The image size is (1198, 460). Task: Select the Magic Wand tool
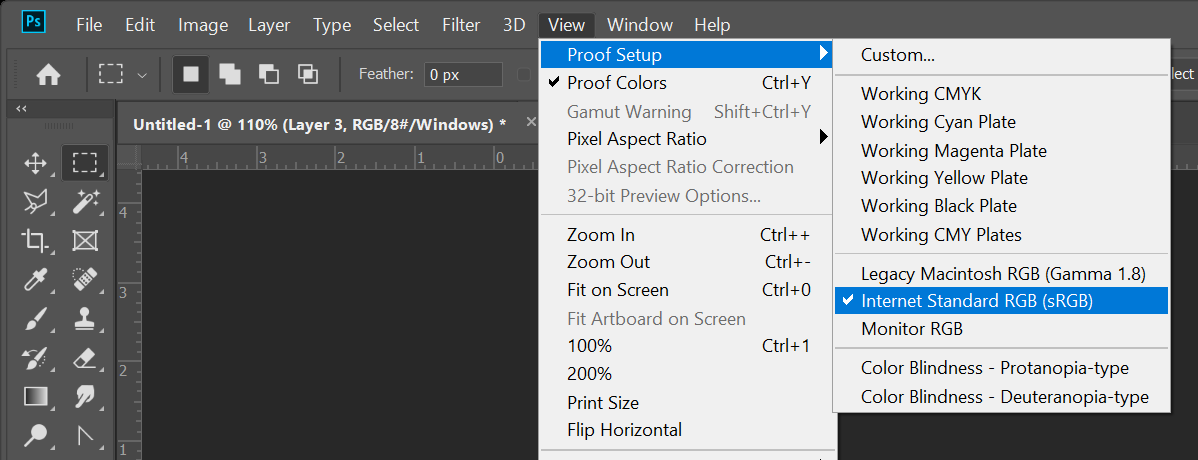(x=85, y=202)
